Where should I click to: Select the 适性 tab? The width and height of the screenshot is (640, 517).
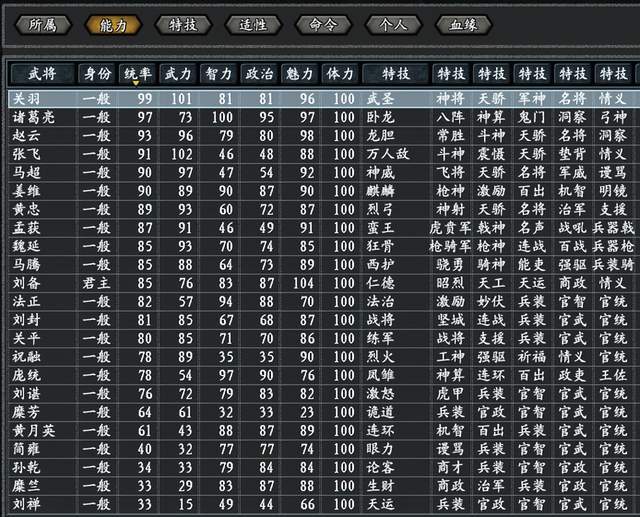[253, 25]
